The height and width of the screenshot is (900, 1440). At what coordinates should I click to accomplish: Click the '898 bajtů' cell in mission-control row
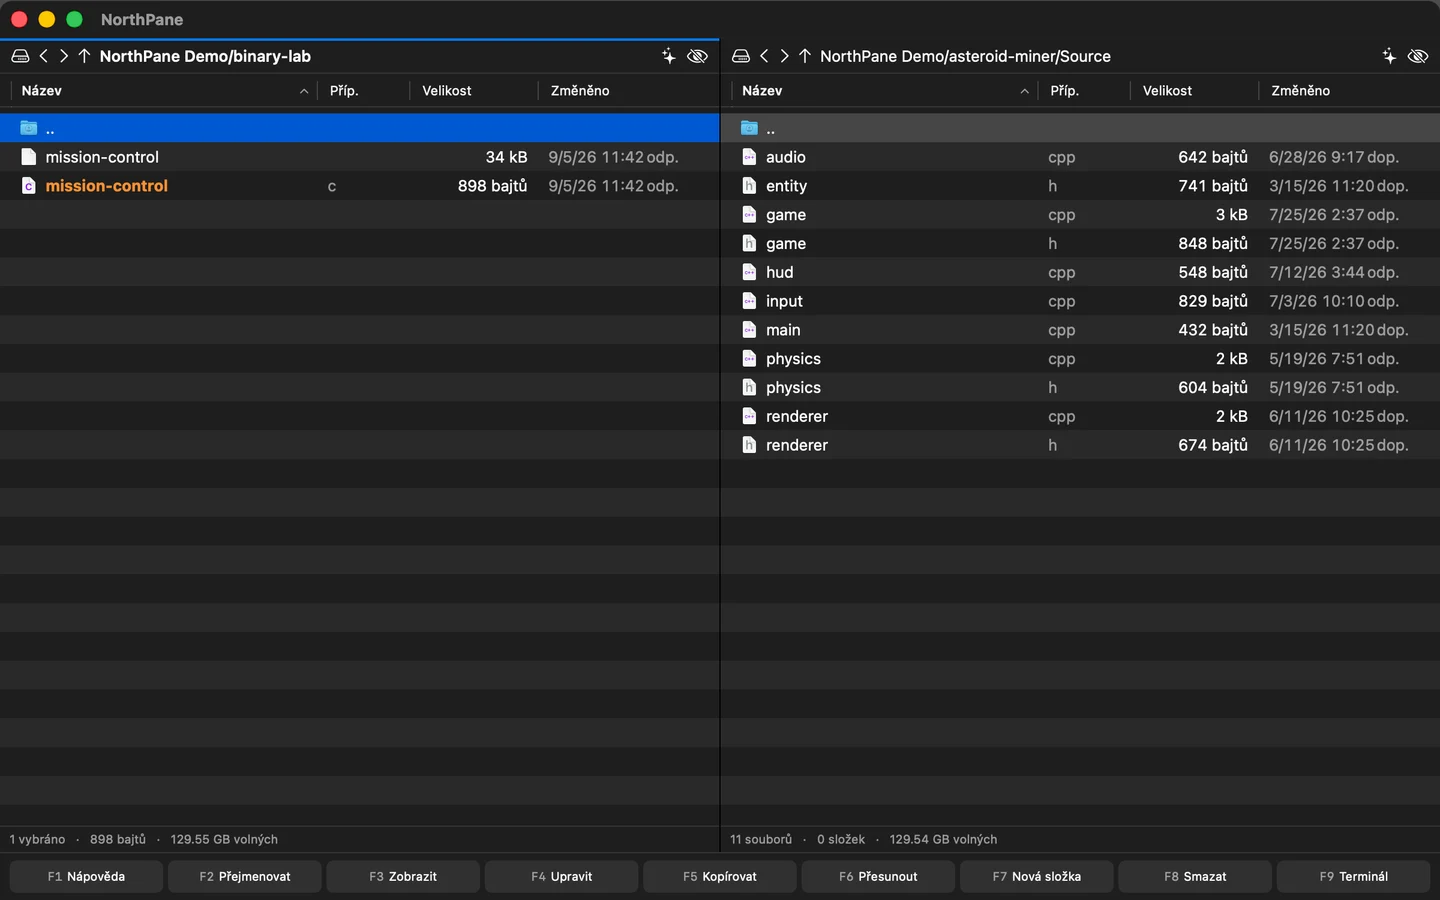492,186
